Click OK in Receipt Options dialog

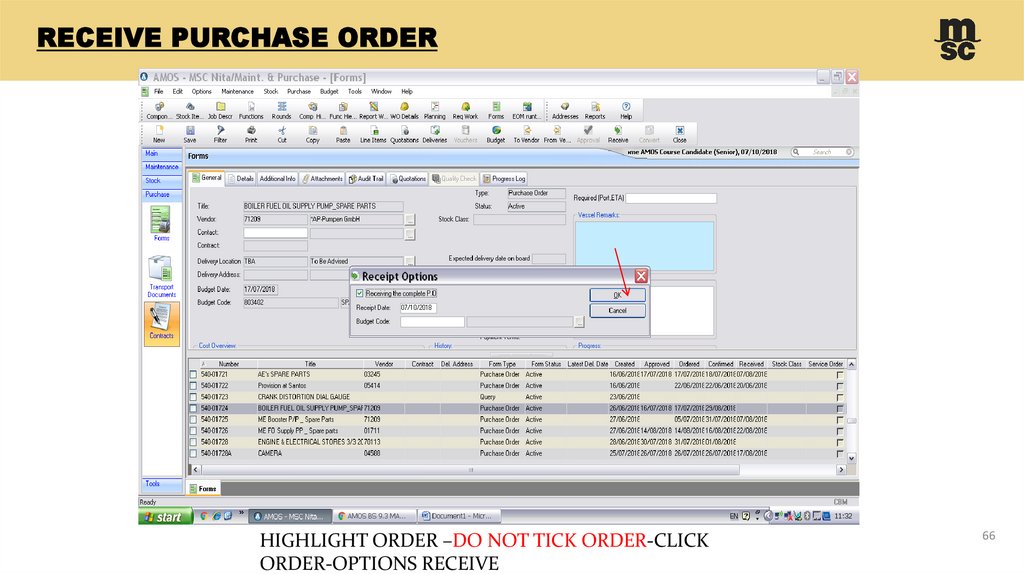point(617,295)
